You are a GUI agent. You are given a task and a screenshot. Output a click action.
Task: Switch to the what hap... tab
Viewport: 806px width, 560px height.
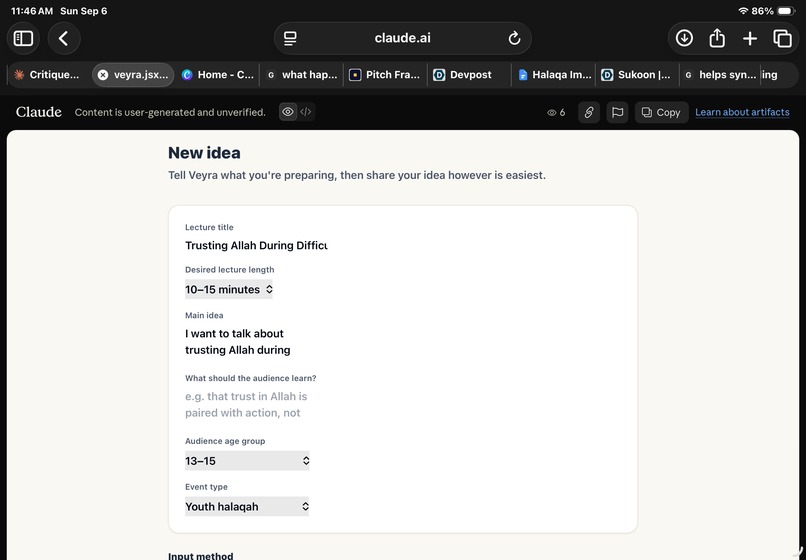click(302, 75)
